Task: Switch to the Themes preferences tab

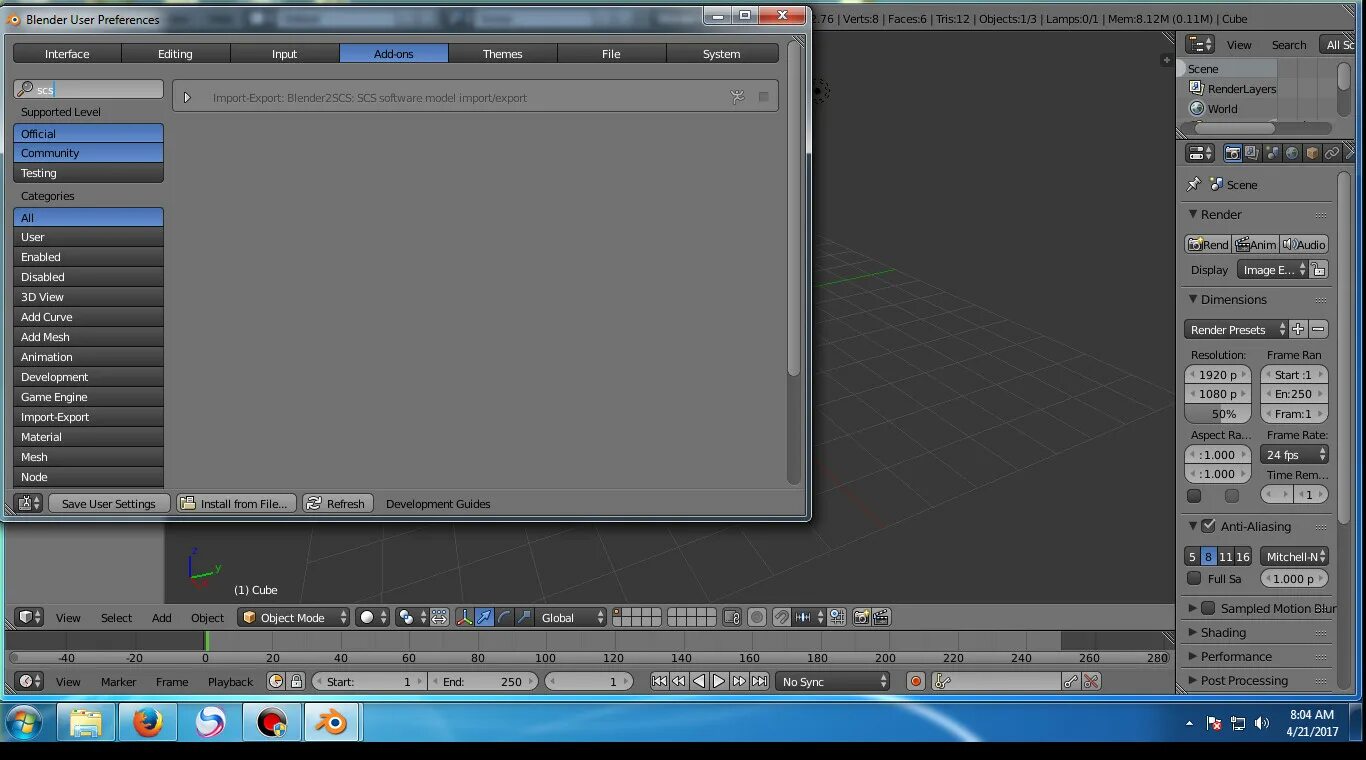Action: (503, 54)
